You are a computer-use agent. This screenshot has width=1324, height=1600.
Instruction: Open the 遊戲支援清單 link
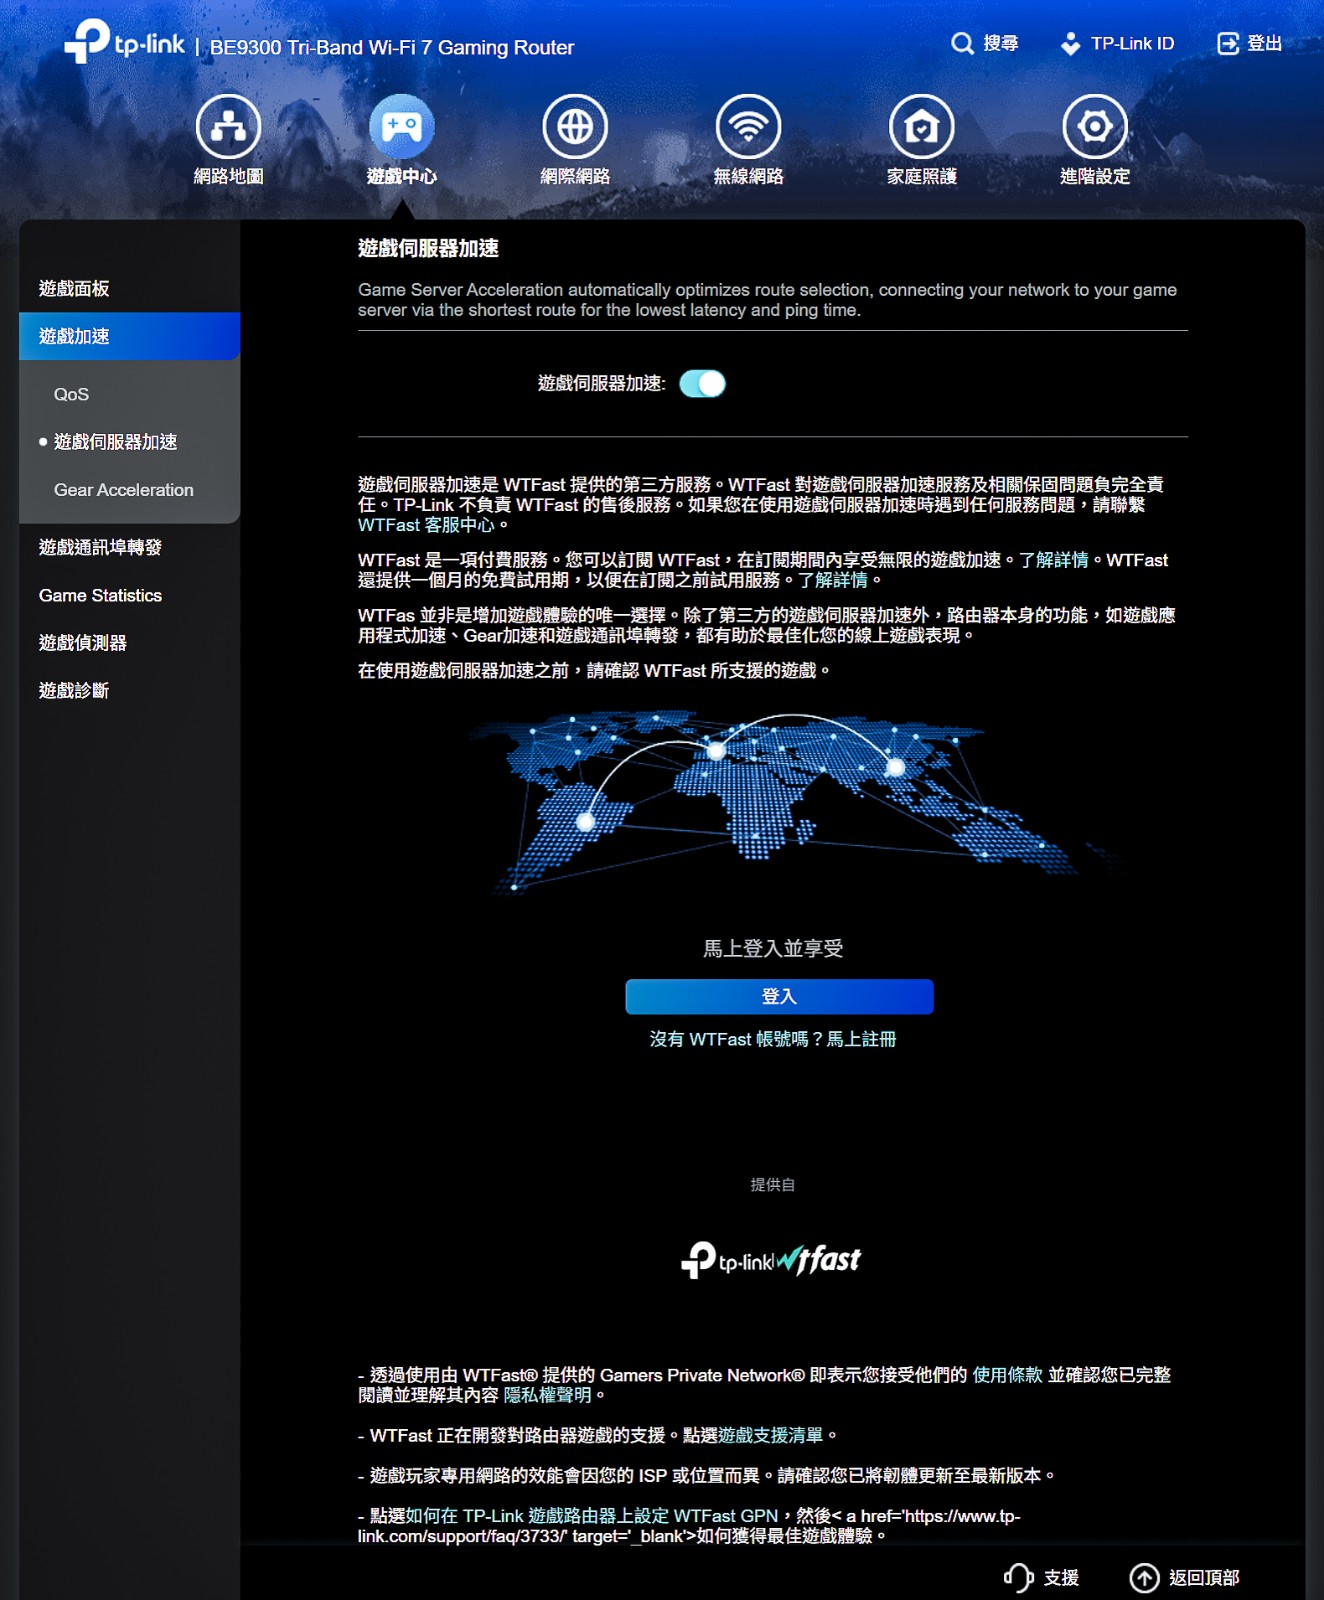(x=771, y=1435)
